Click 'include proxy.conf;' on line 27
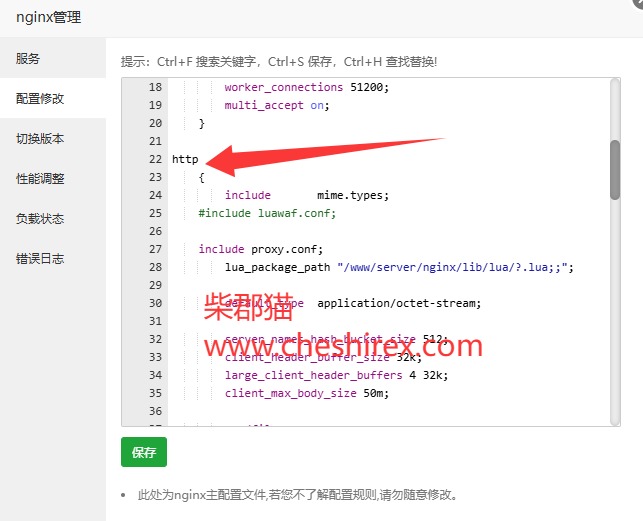643x521 pixels. tap(260, 249)
